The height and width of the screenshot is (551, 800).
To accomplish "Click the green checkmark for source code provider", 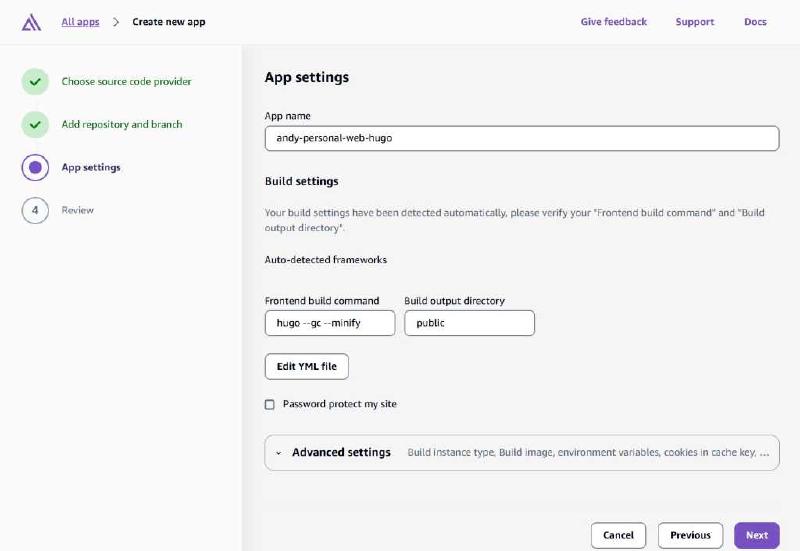I will (x=35, y=82).
